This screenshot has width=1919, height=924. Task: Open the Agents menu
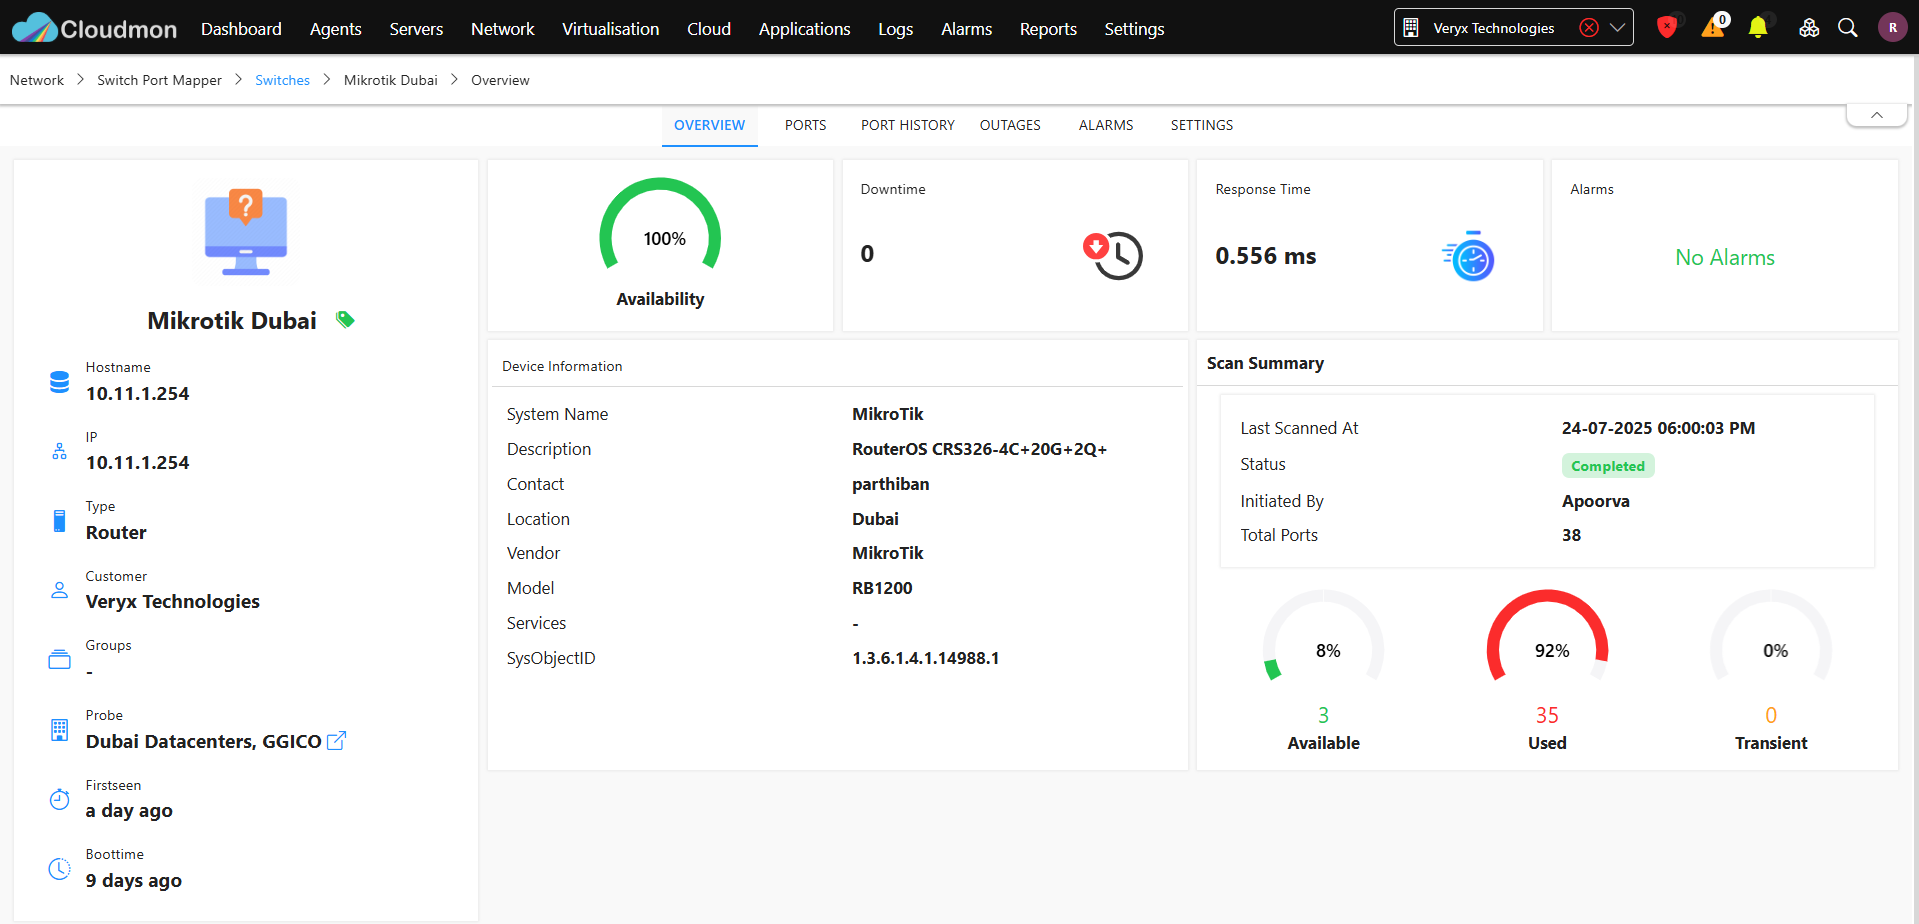336,29
